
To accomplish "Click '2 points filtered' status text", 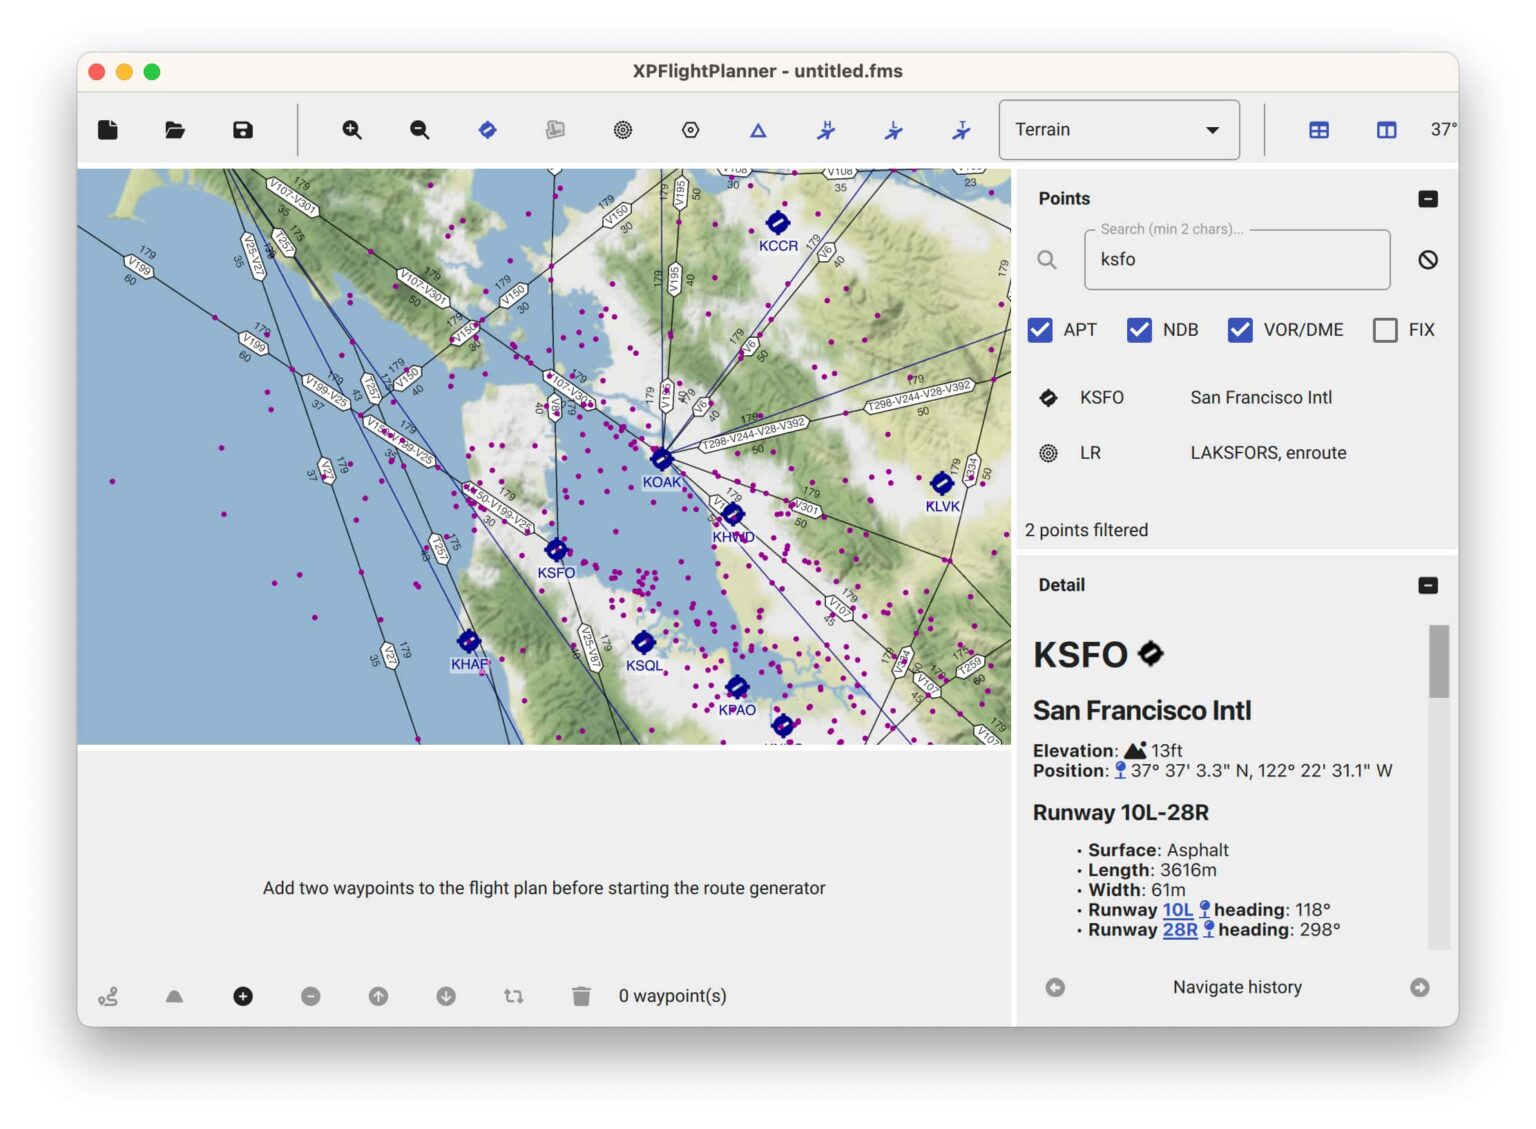I will click(x=1086, y=530).
